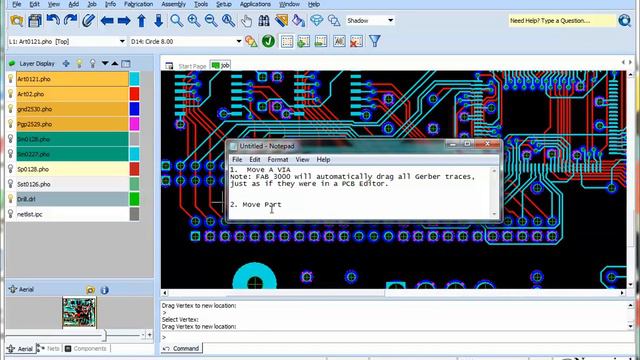Image resolution: width=640 pixels, height=360 pixels.
Task: Click the aerial board thumbnail preview
Action: [79, 312]
